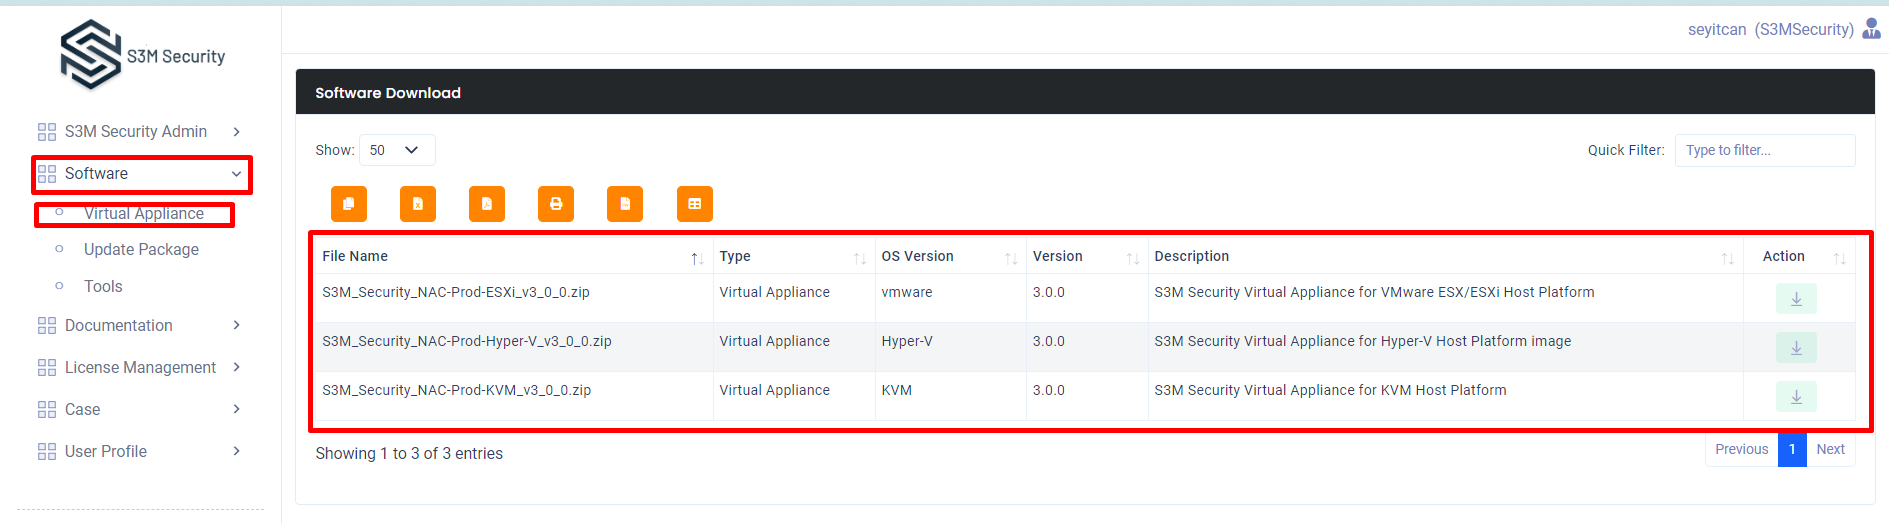Select page 1 in pagination
1889x524 pixels.
click(x=1792, y=450)
